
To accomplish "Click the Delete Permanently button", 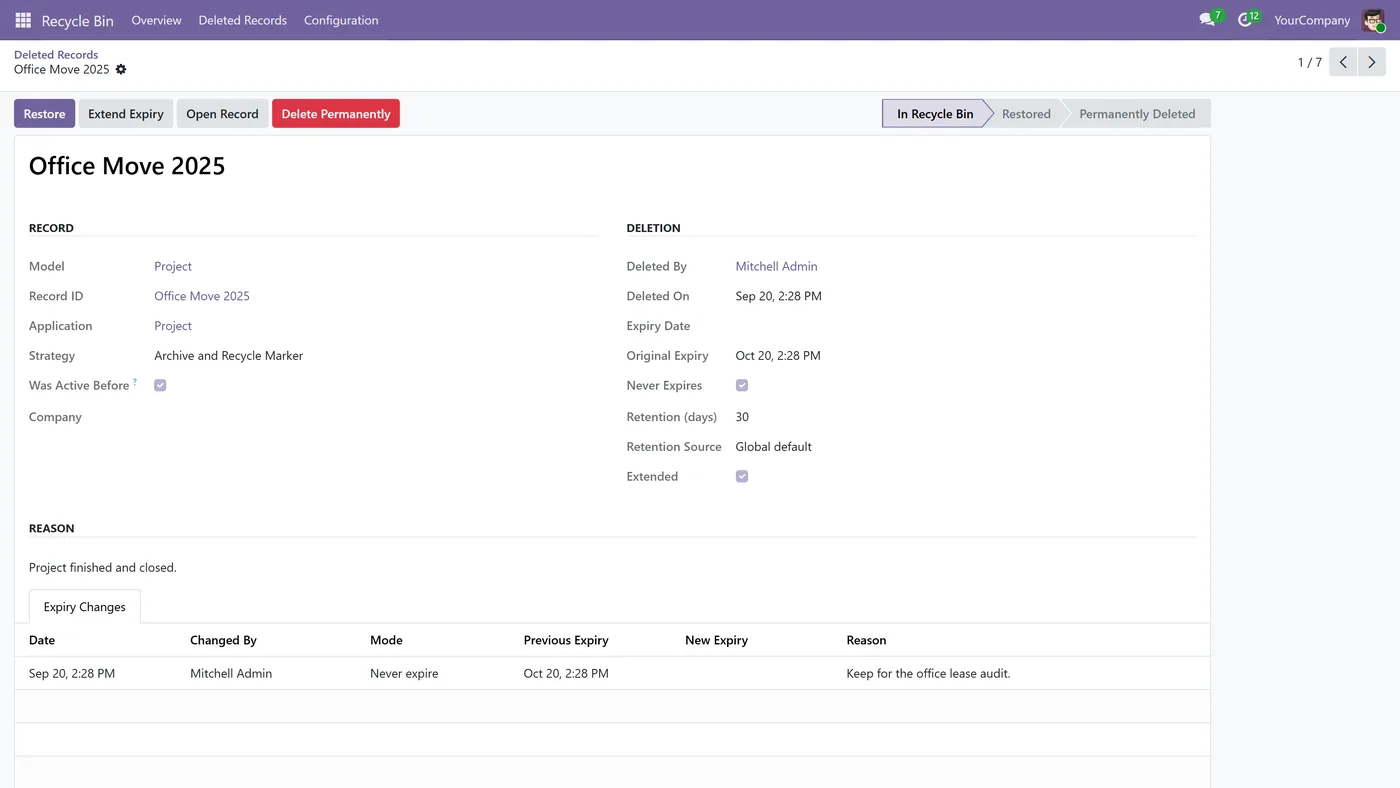I will 336,114.
